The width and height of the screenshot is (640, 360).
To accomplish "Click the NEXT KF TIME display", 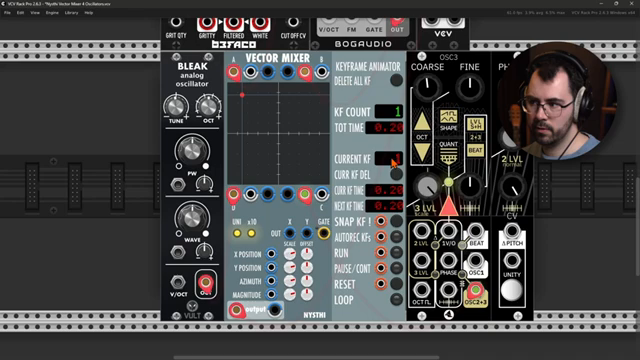I will (x=384, y=206).
